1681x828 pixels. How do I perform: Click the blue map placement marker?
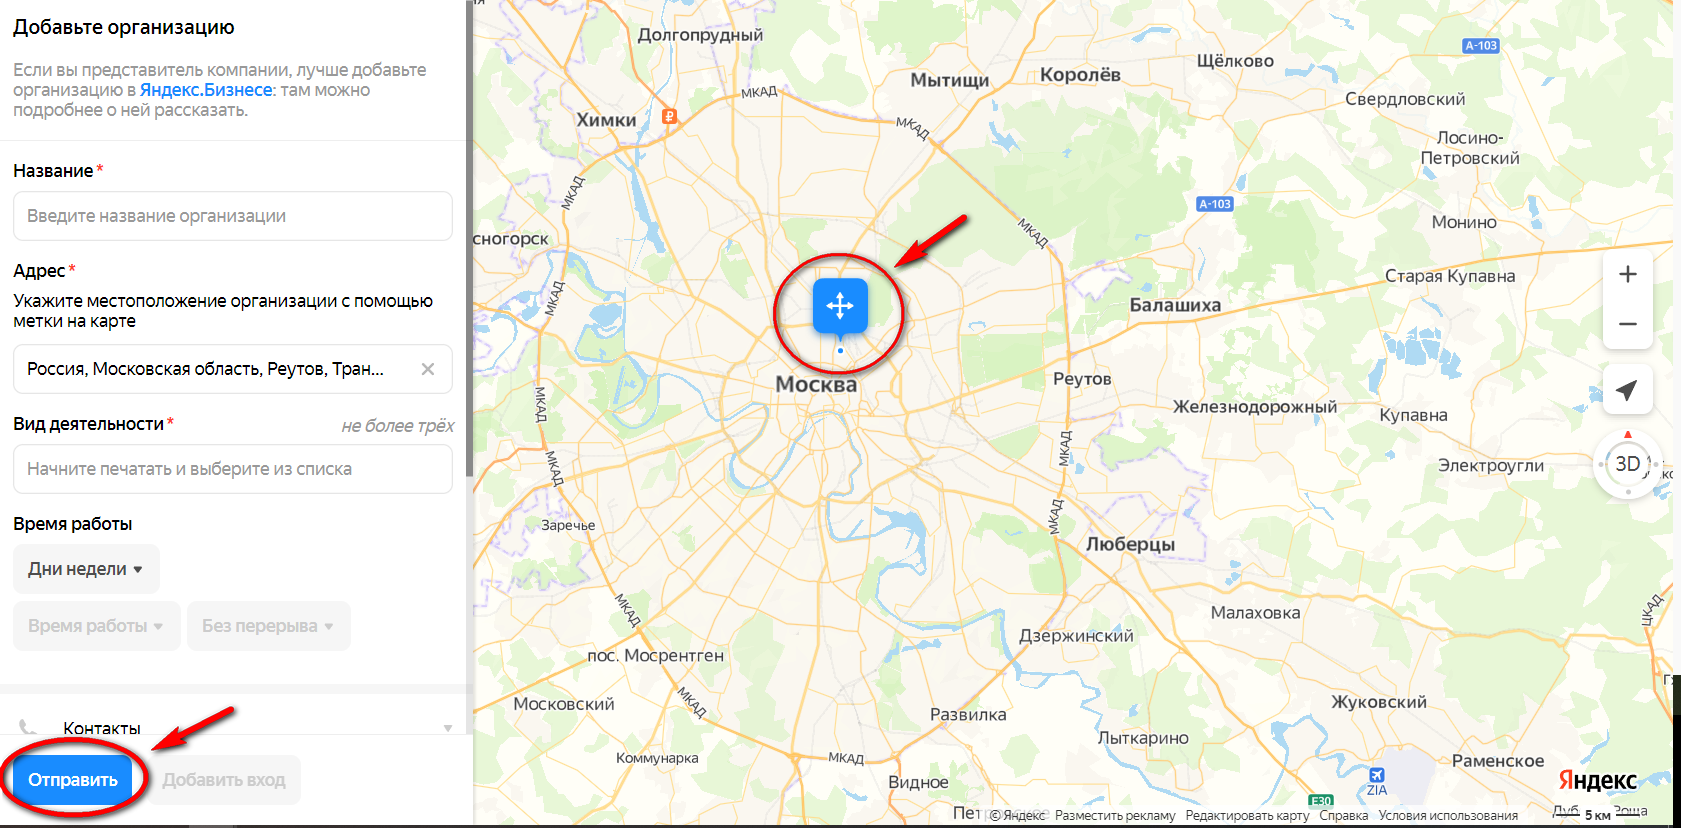pyautogui.click(x=840, y=306)
